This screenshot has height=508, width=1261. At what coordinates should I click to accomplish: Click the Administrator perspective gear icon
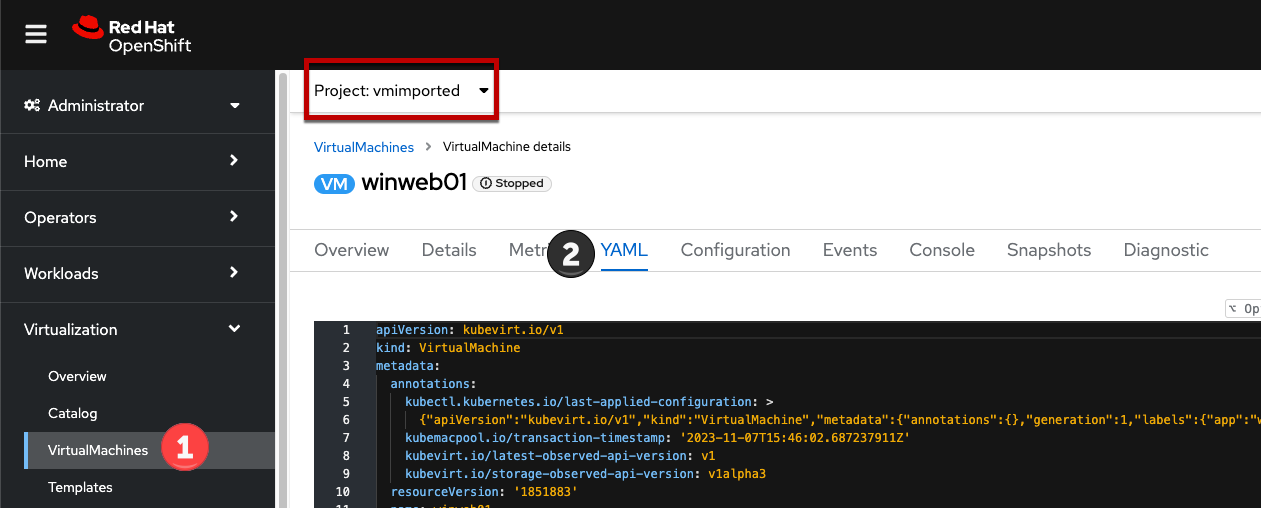(32, 105)
